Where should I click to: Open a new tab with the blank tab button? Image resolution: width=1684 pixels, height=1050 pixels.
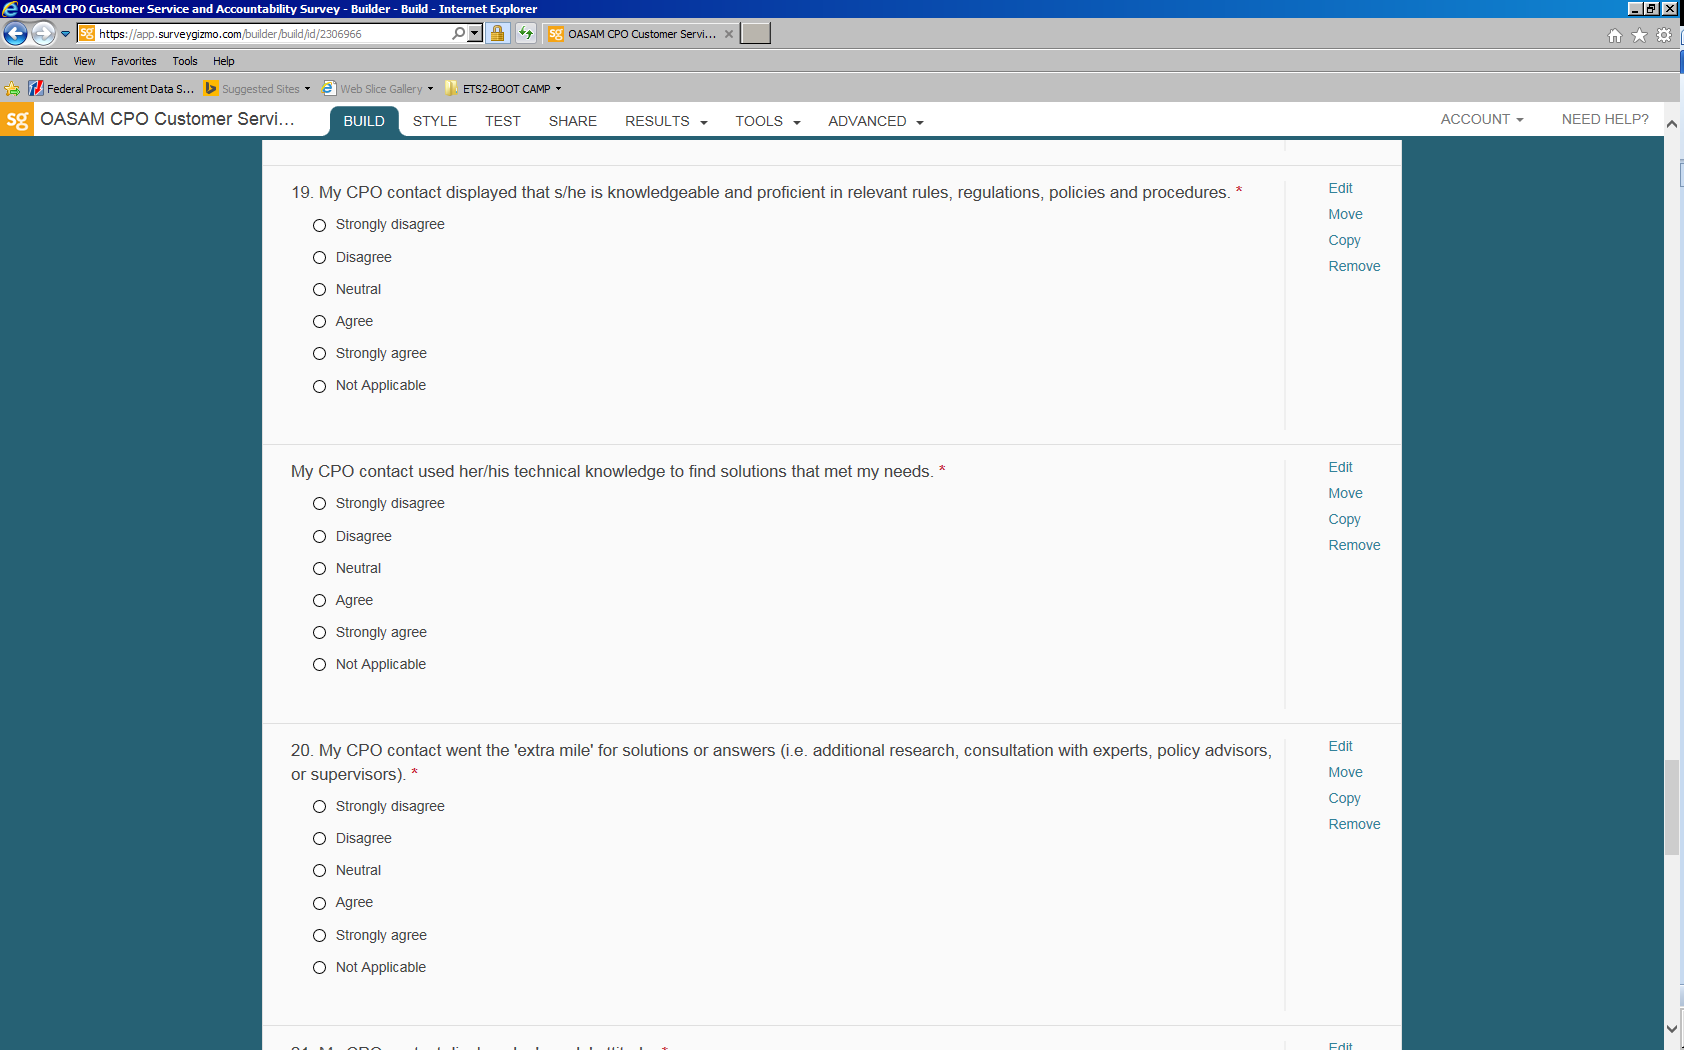coord(755,34)
